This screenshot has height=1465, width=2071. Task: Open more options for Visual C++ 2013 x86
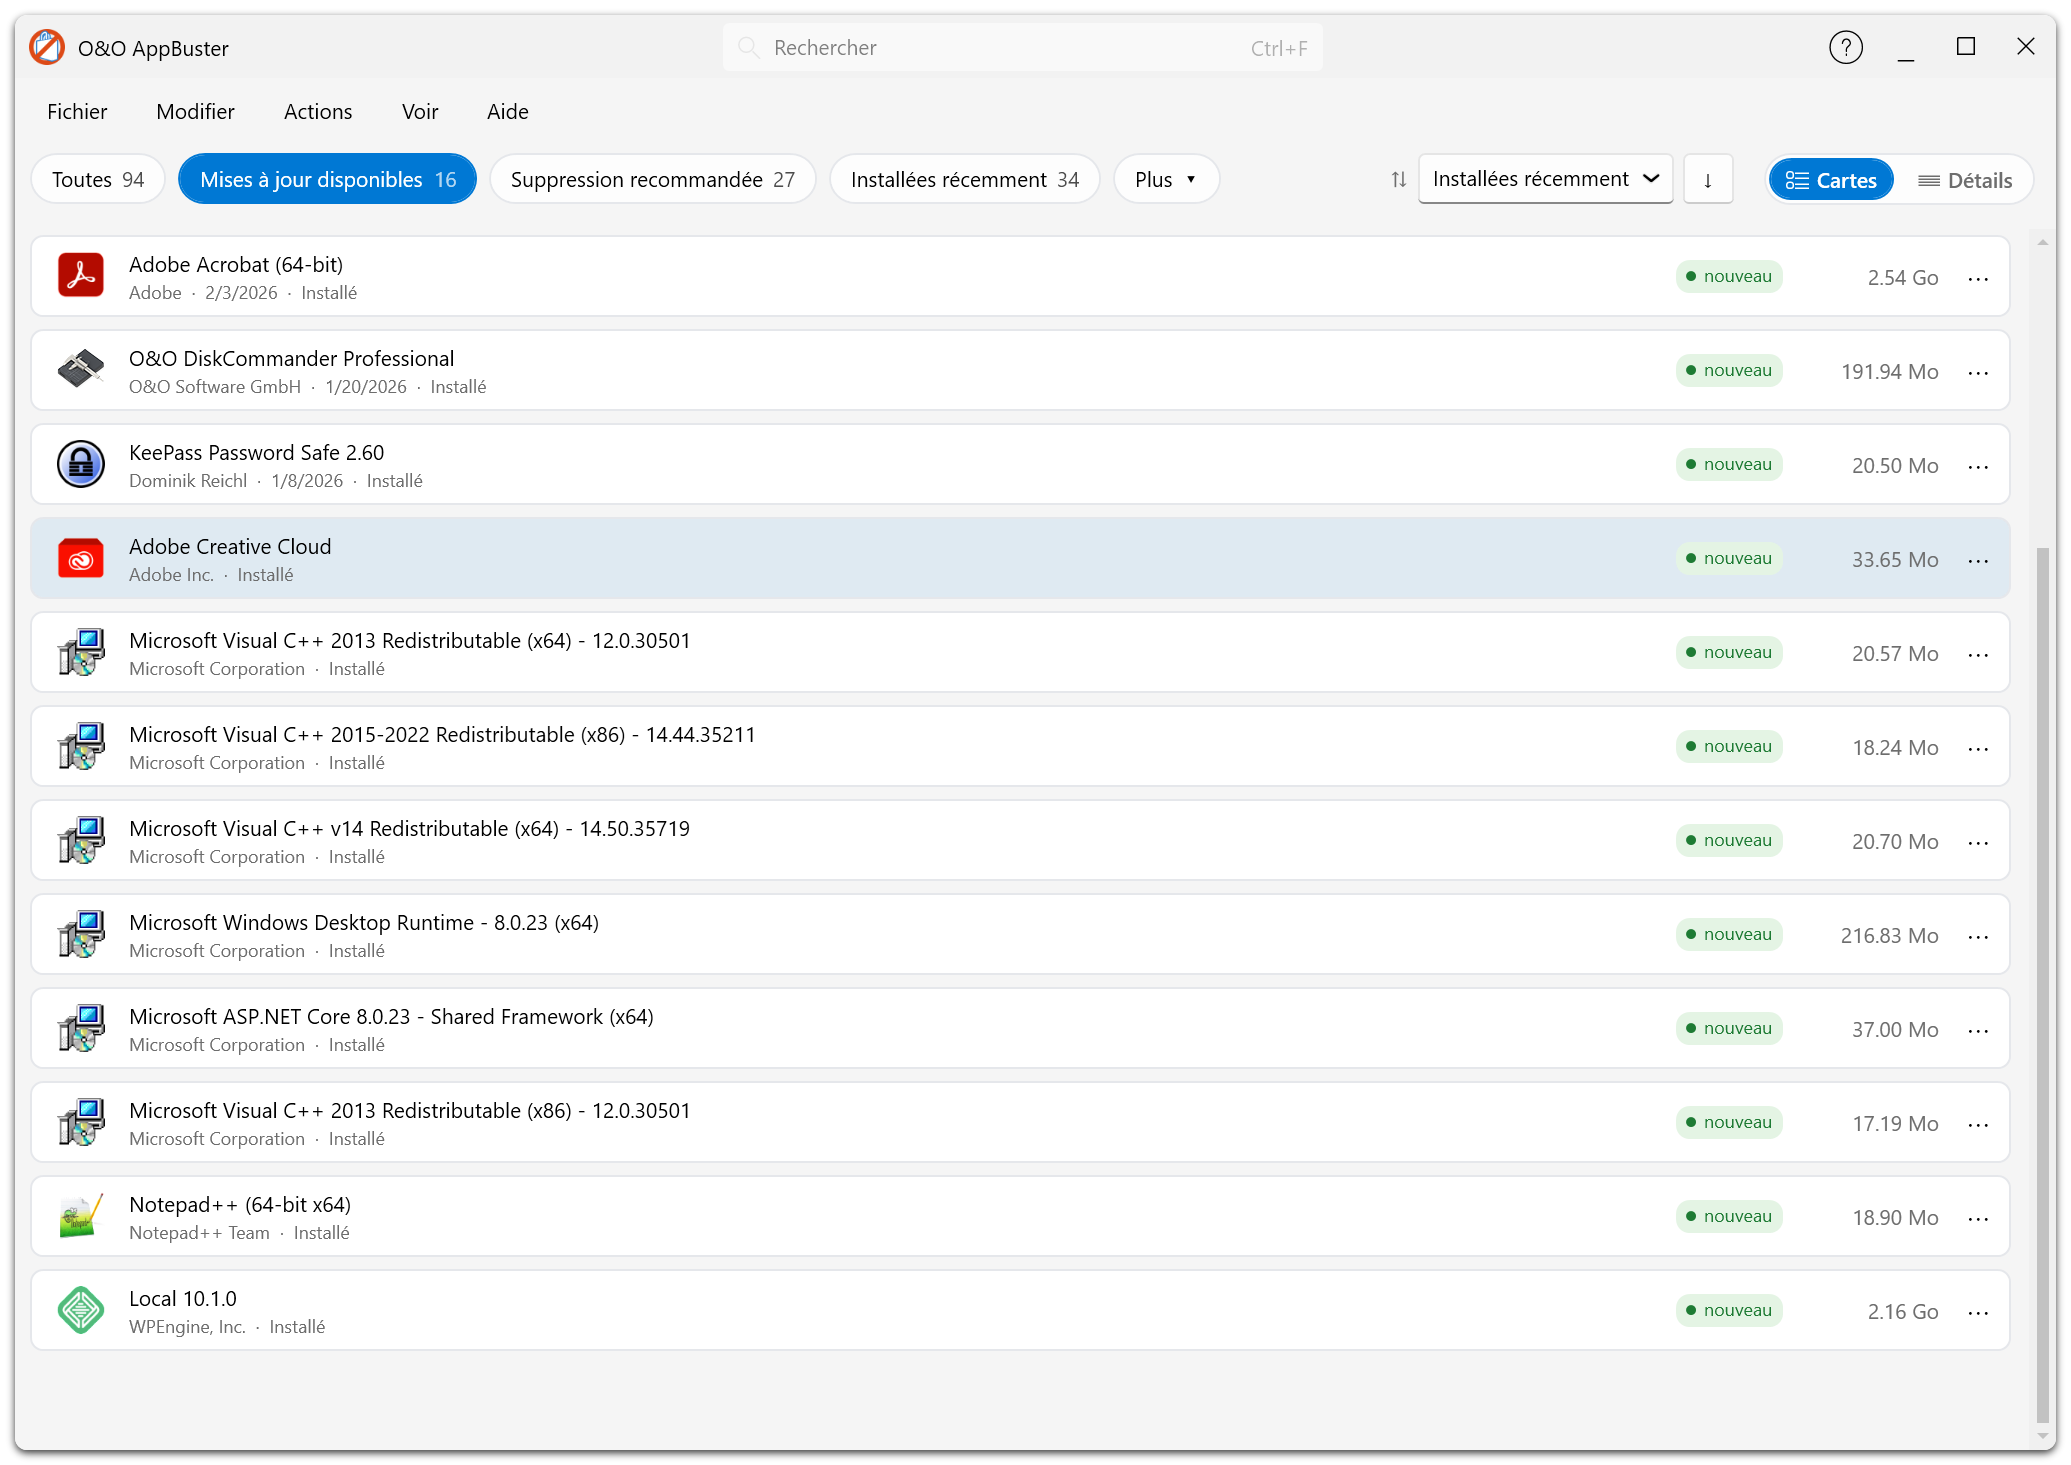pyautogui.click(x=1977, y=1124)
